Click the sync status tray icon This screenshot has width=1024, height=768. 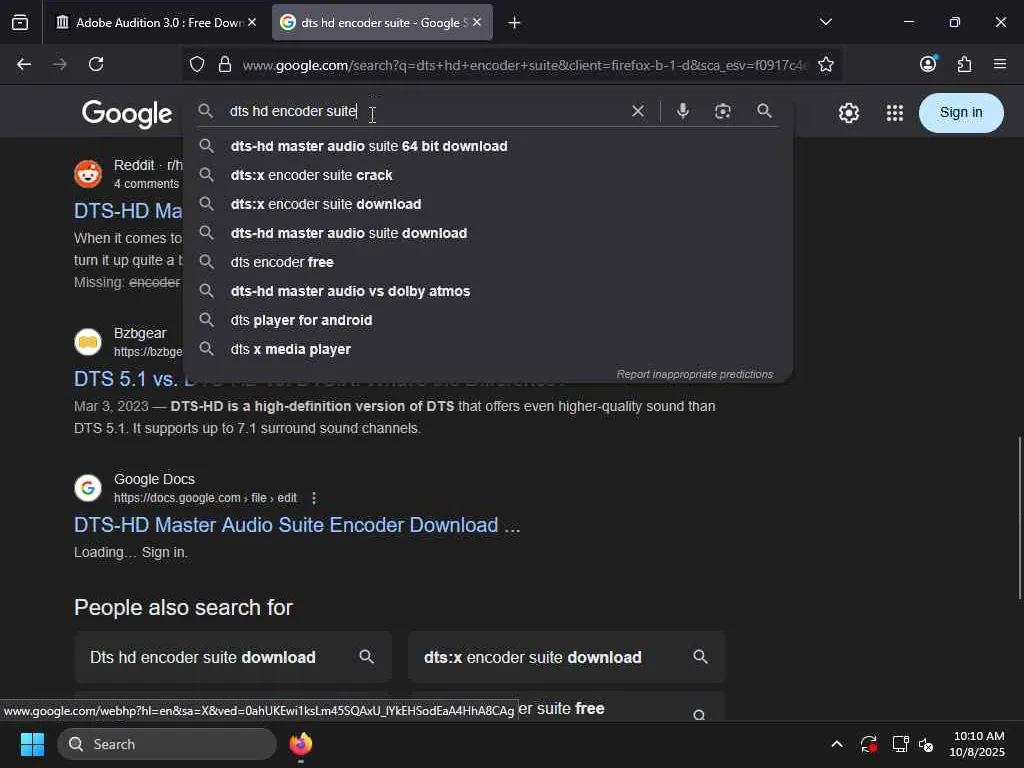(869, 744)
